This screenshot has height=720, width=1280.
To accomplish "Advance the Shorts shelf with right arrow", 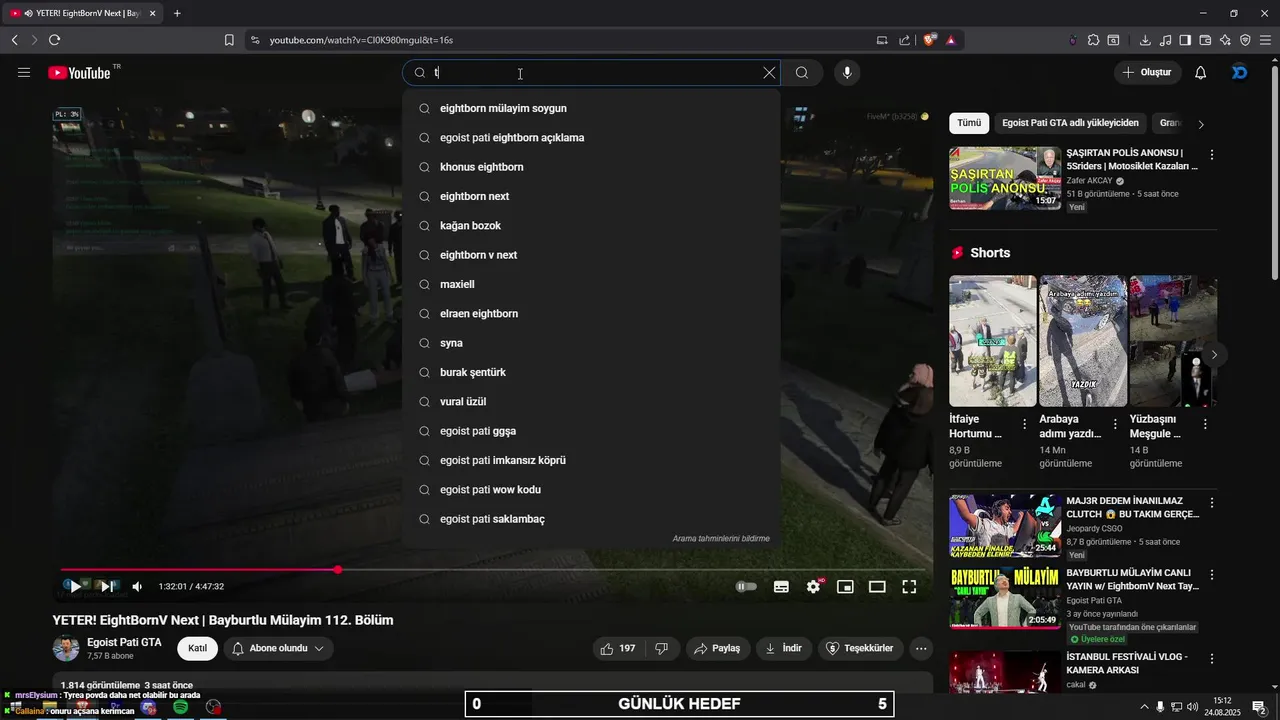I will (1214, 355).
